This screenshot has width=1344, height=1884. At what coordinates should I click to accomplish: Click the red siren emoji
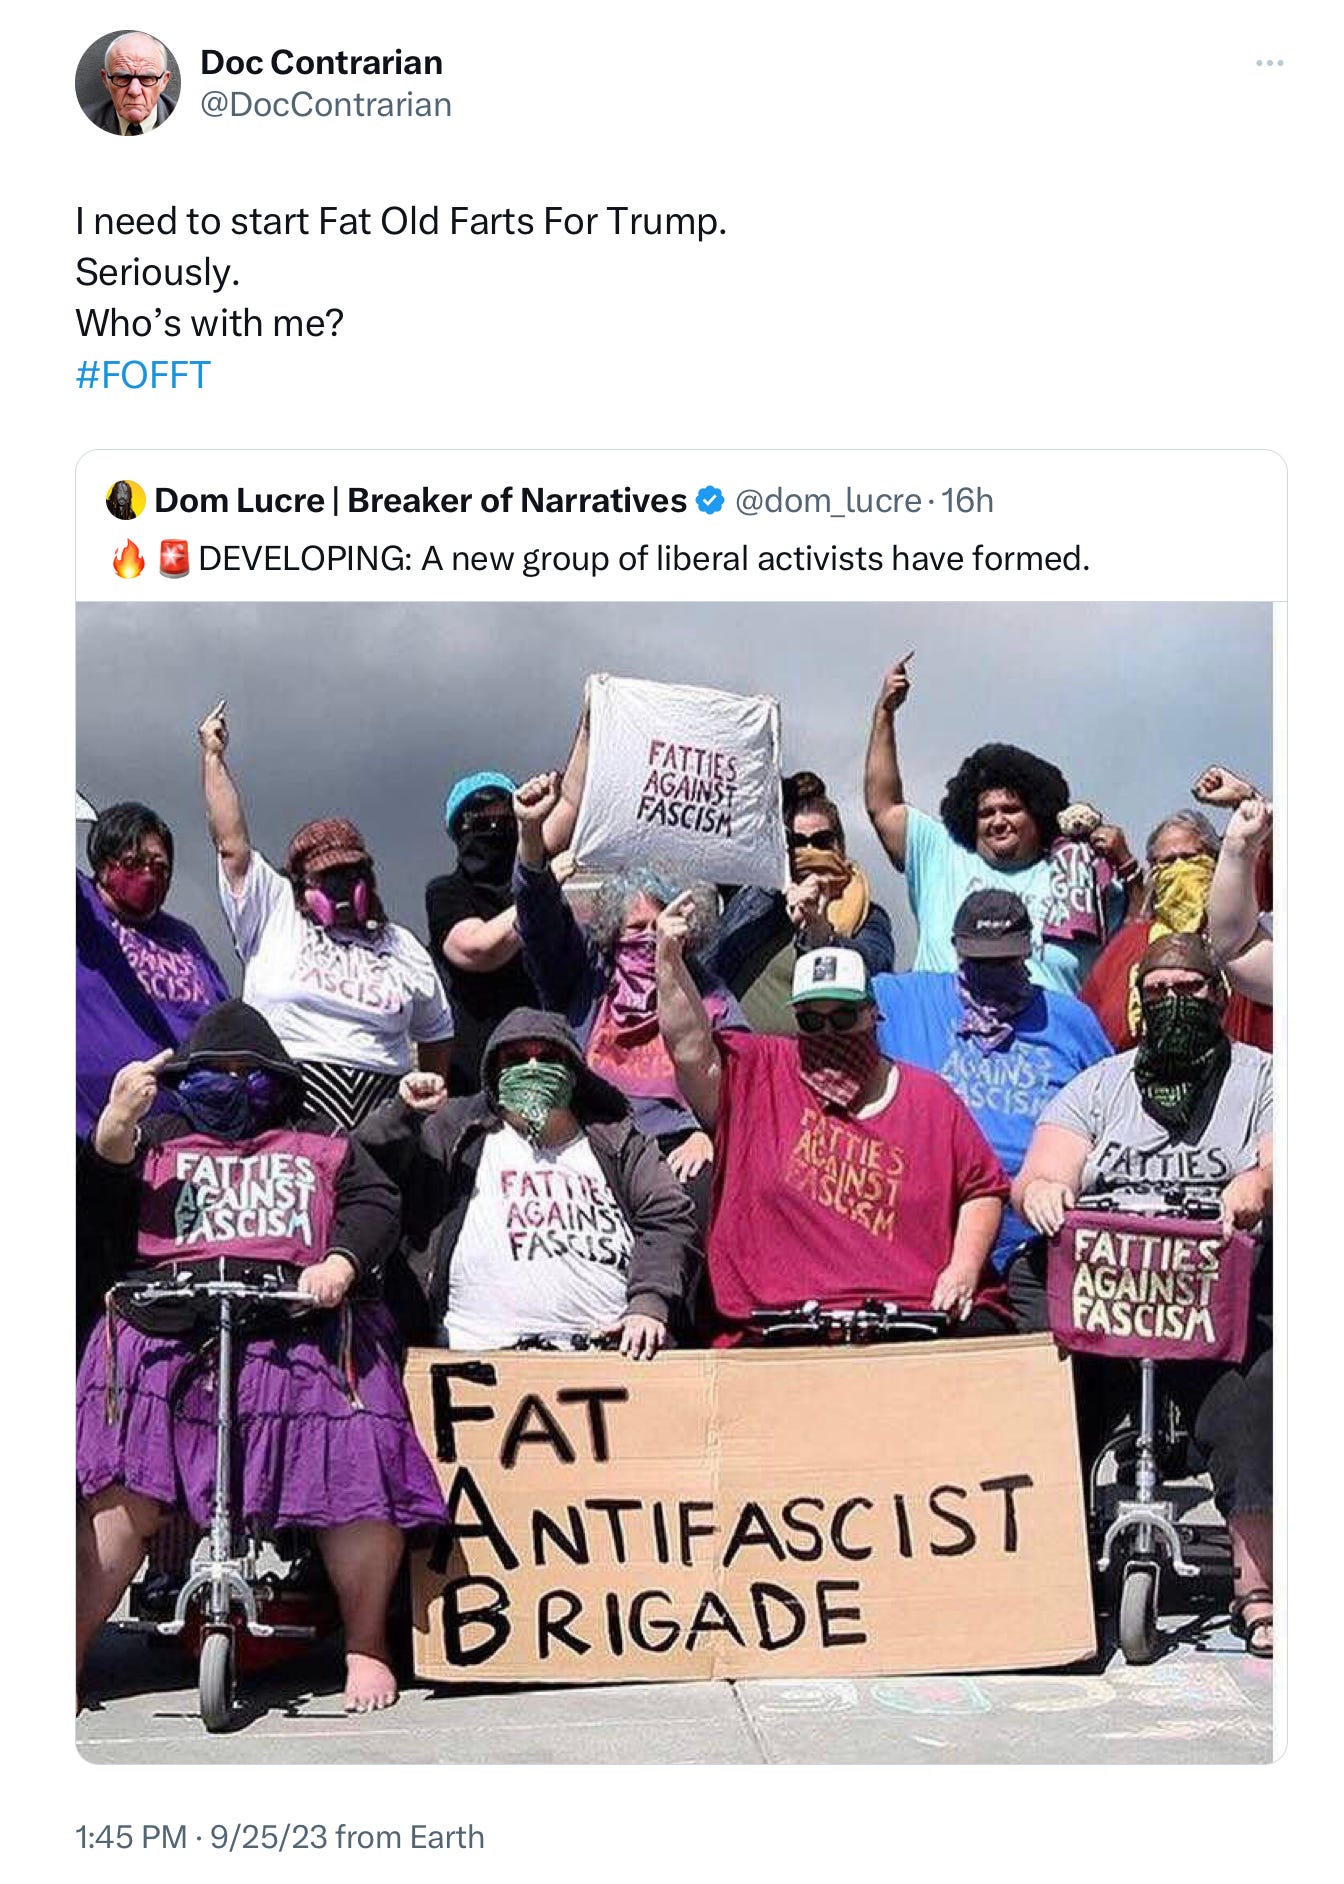point(174,559)
